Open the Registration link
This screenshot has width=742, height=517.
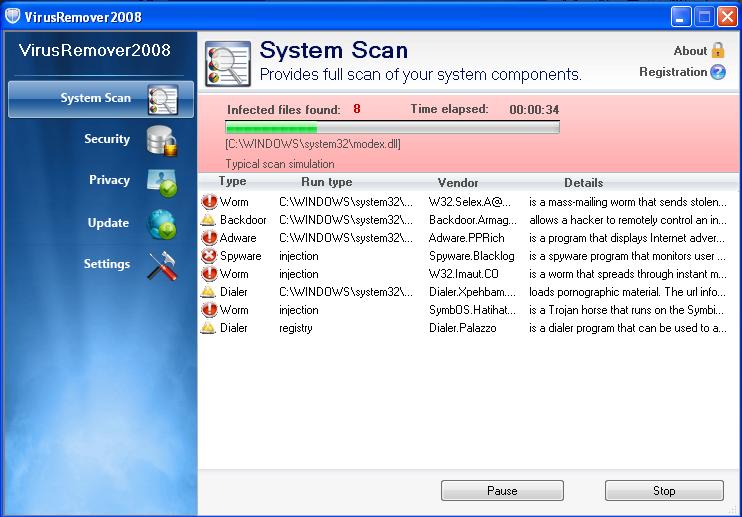[x=673, y=72]
